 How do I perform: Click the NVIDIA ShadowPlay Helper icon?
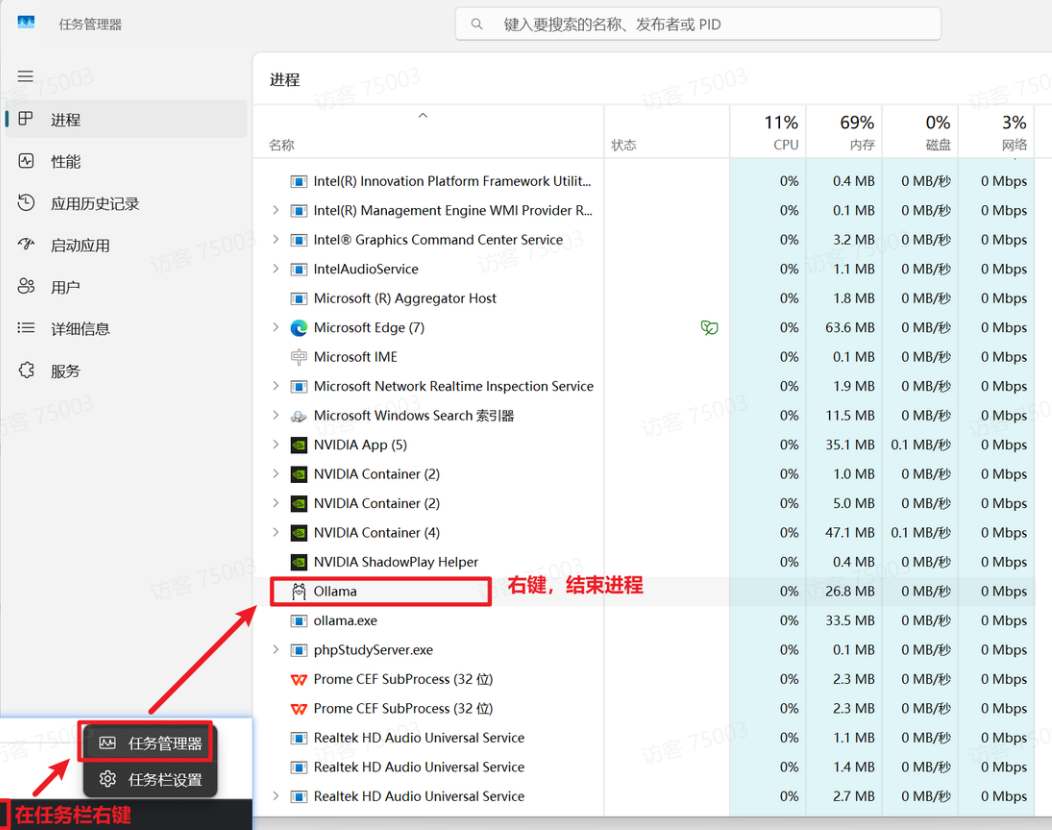(299, 562)
